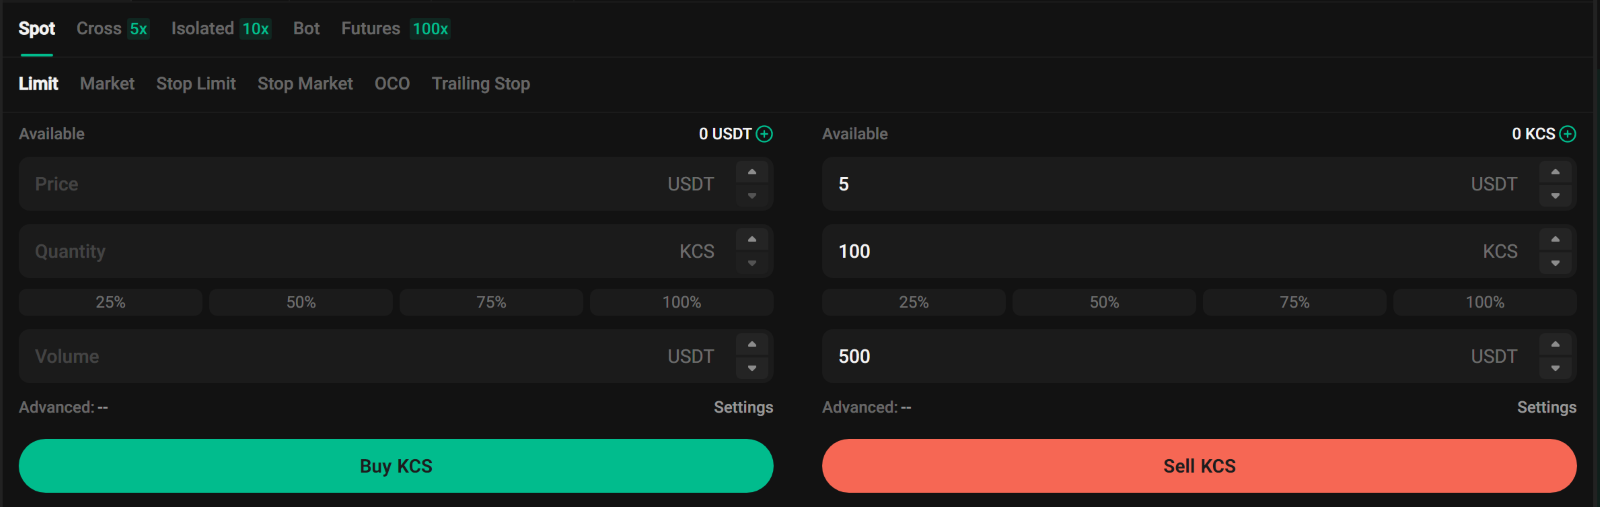This screenshot has height=507, width=1600.
Task: Set sell amount to 25%
Action: pyautogui.click(x=914, y=302)
